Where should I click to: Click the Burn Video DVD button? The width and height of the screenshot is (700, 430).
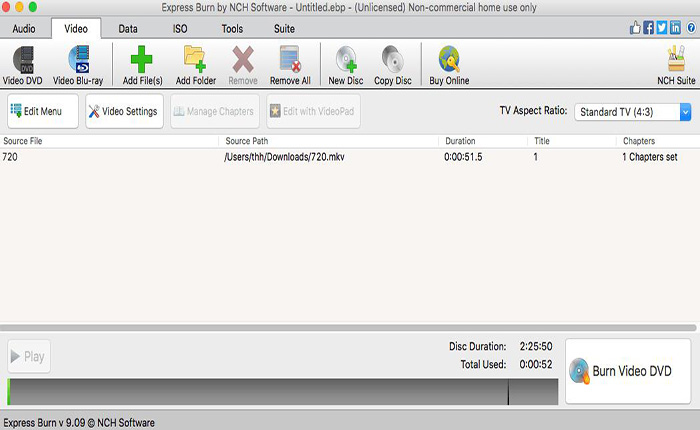pos(628,371)
